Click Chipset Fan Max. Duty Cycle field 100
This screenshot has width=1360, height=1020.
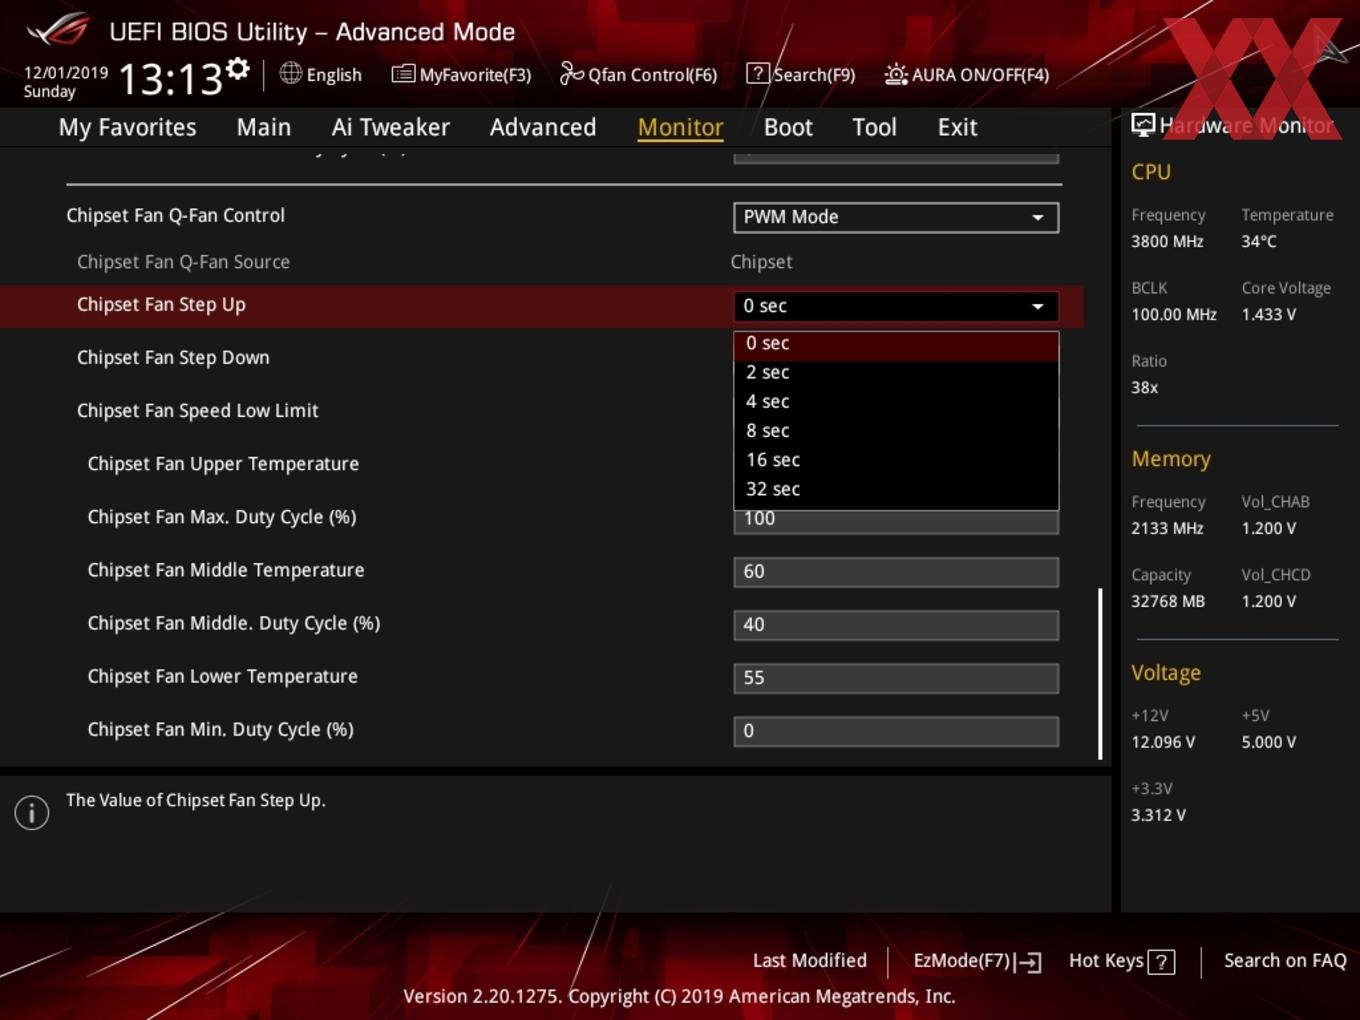pos(896,520)
